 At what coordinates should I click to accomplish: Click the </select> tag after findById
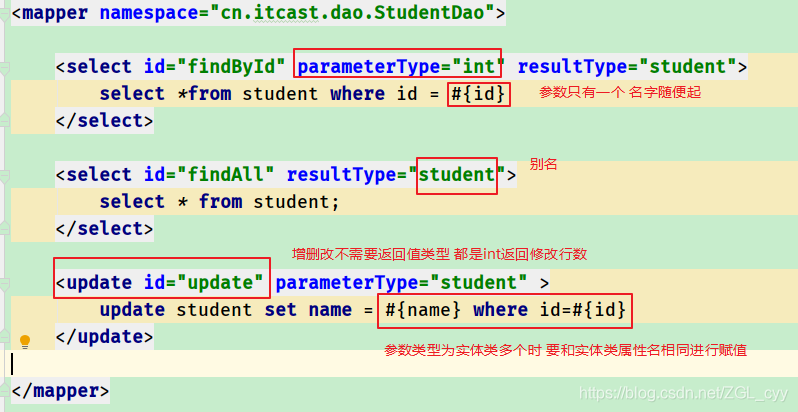[x=104, y=121]
